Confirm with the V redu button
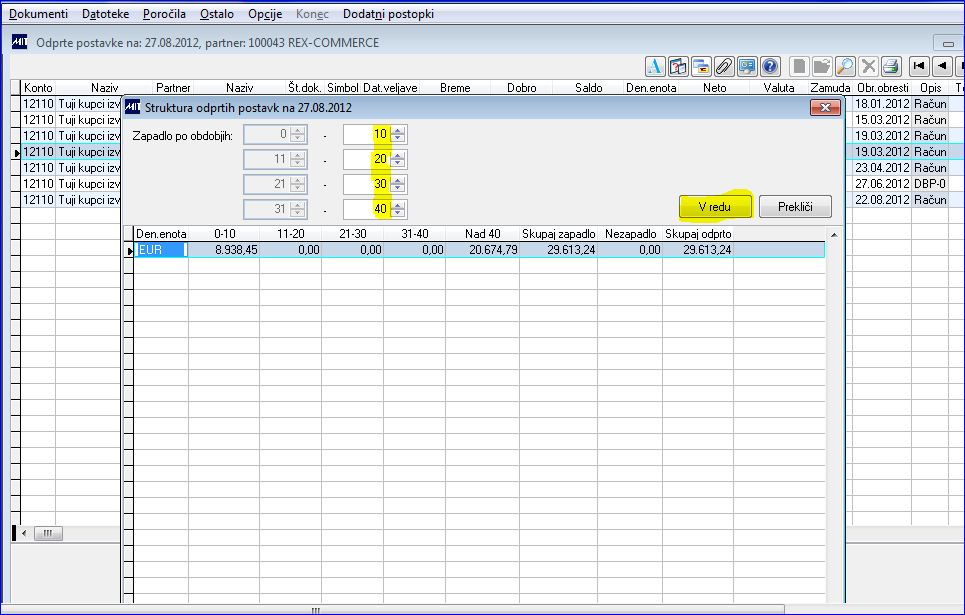 [715, 207]
